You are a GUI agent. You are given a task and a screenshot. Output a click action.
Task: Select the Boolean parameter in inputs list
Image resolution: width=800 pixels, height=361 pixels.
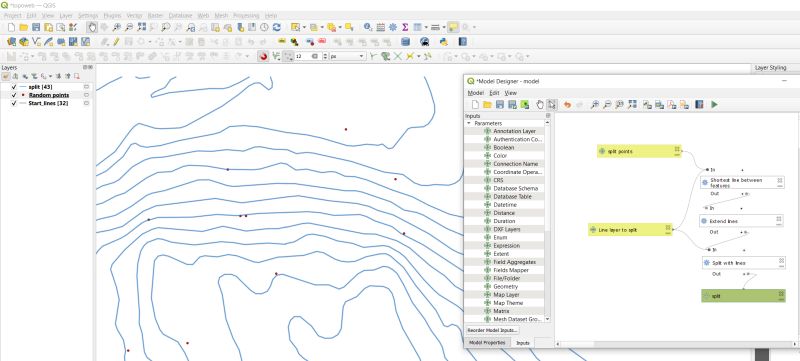(x=504, y=147)
